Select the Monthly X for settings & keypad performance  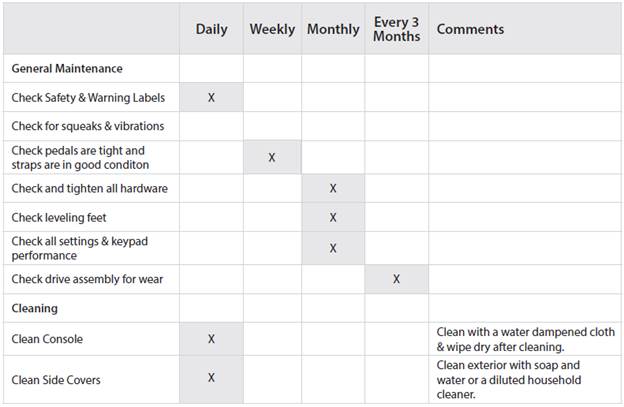pos(333,248)
